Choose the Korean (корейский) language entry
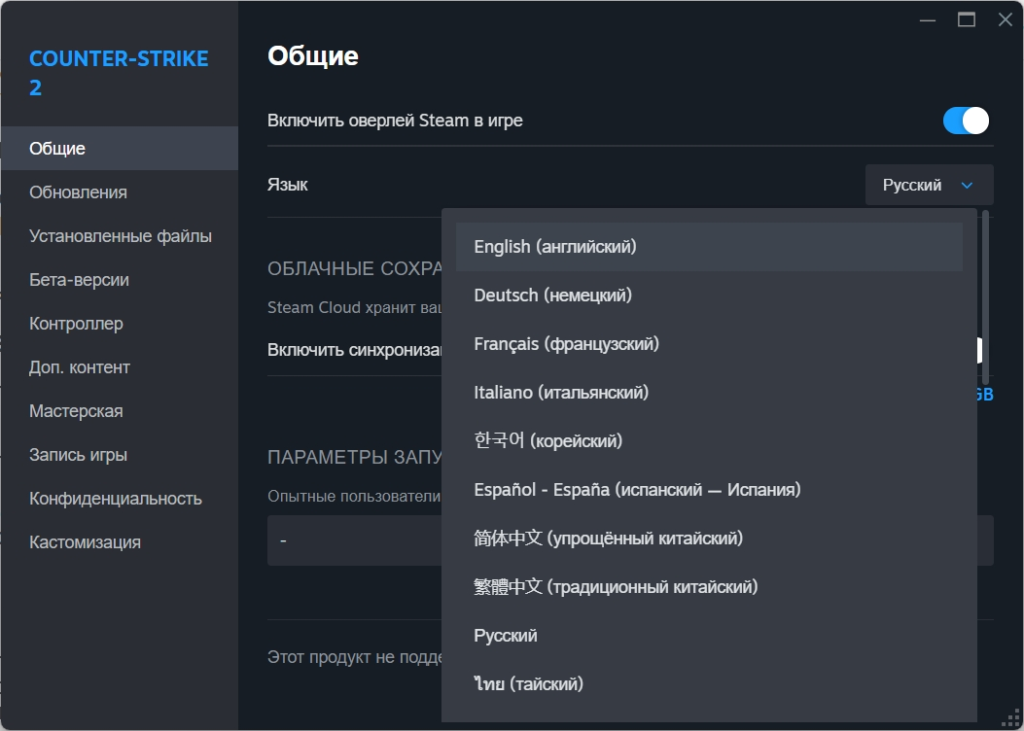 (x=547, y=441)
